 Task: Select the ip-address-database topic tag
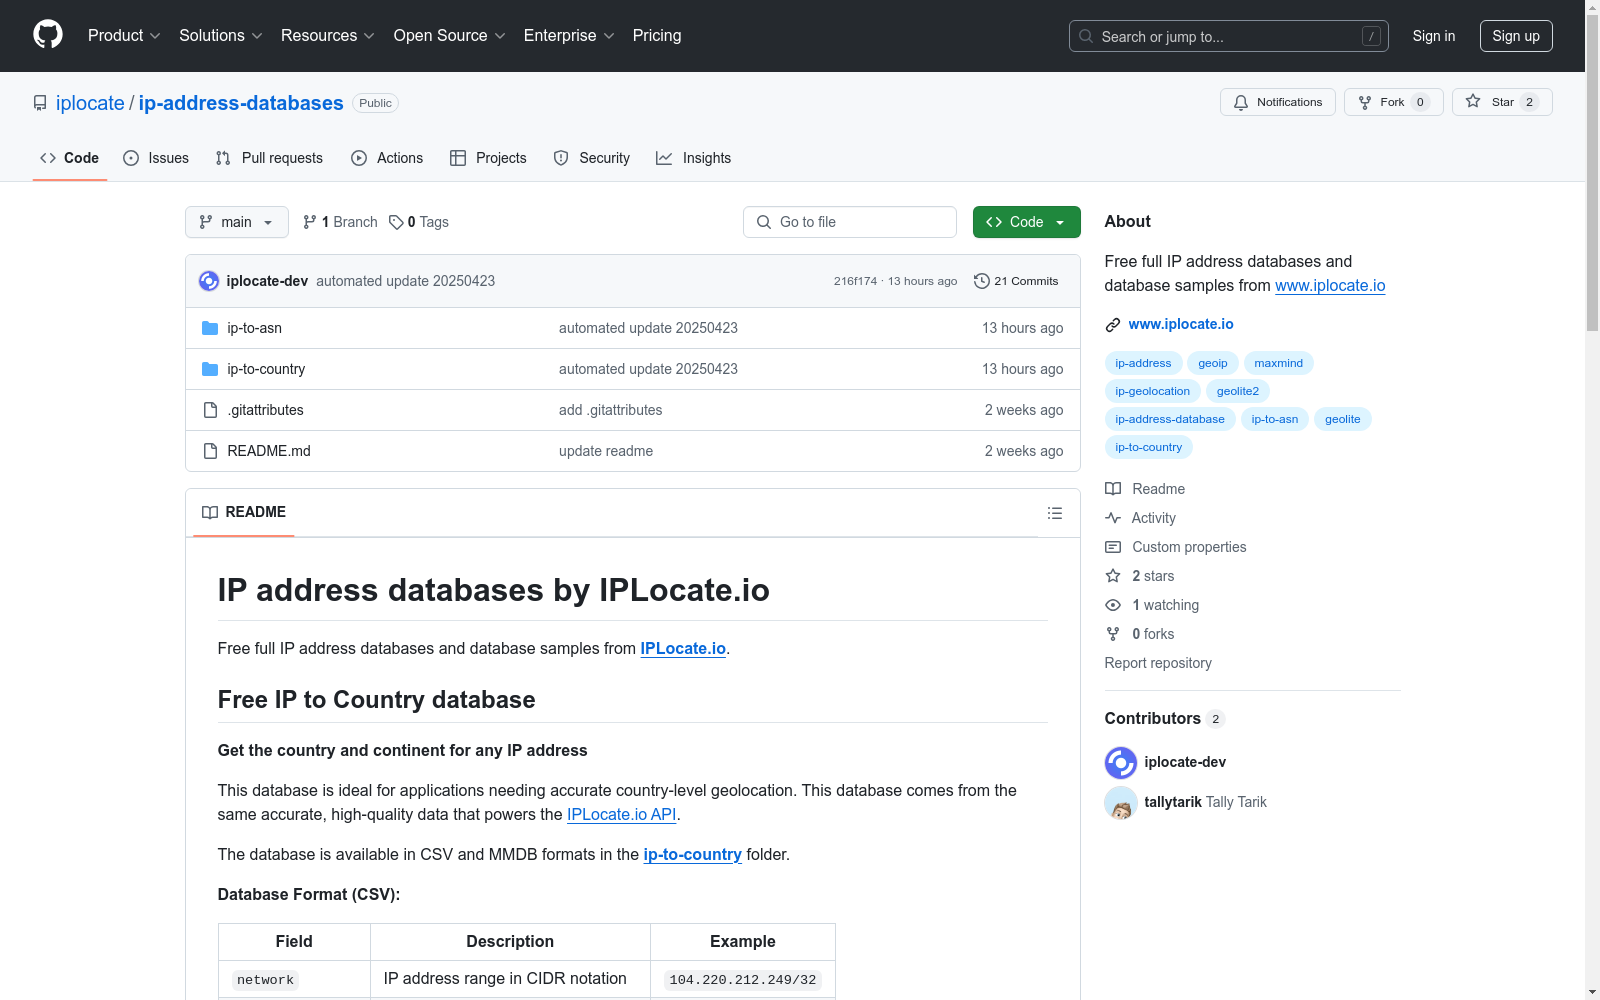(1170, 419)
